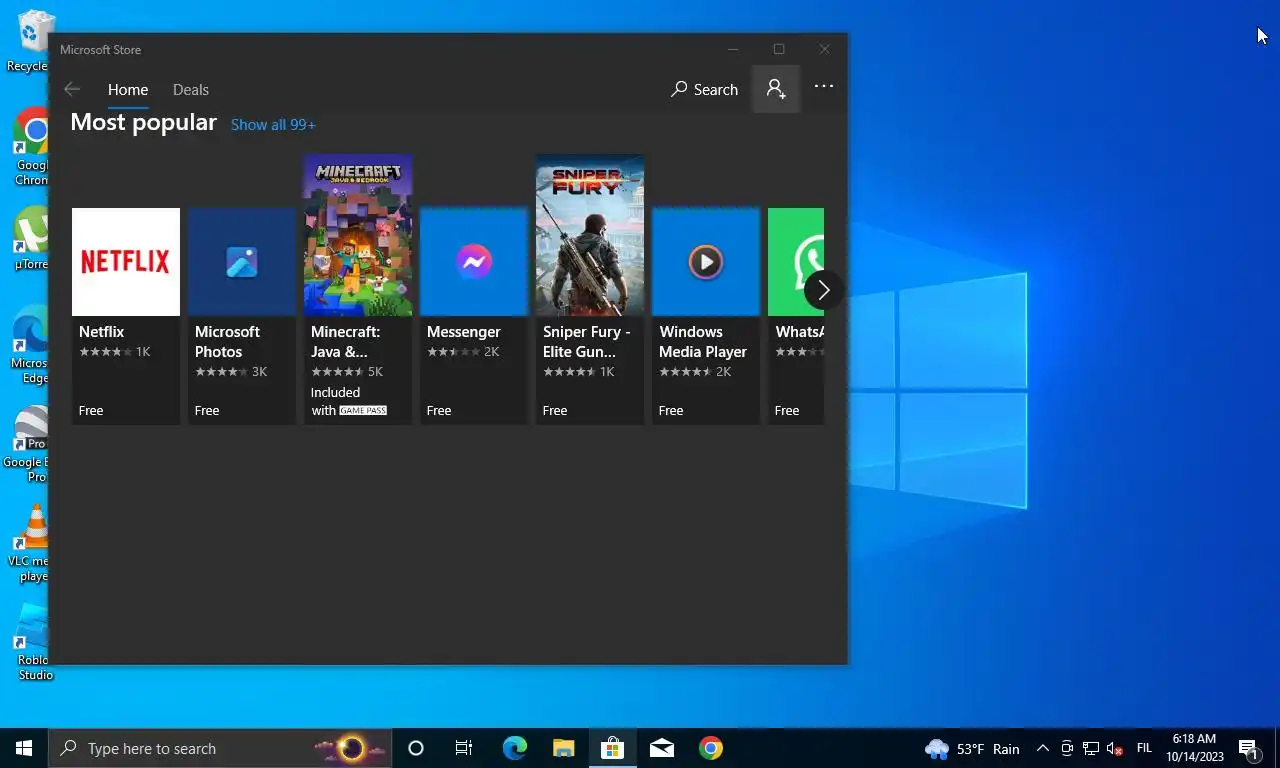
Task: Select the Windows Media Player app icon
Action: click(x=706, y=262)
